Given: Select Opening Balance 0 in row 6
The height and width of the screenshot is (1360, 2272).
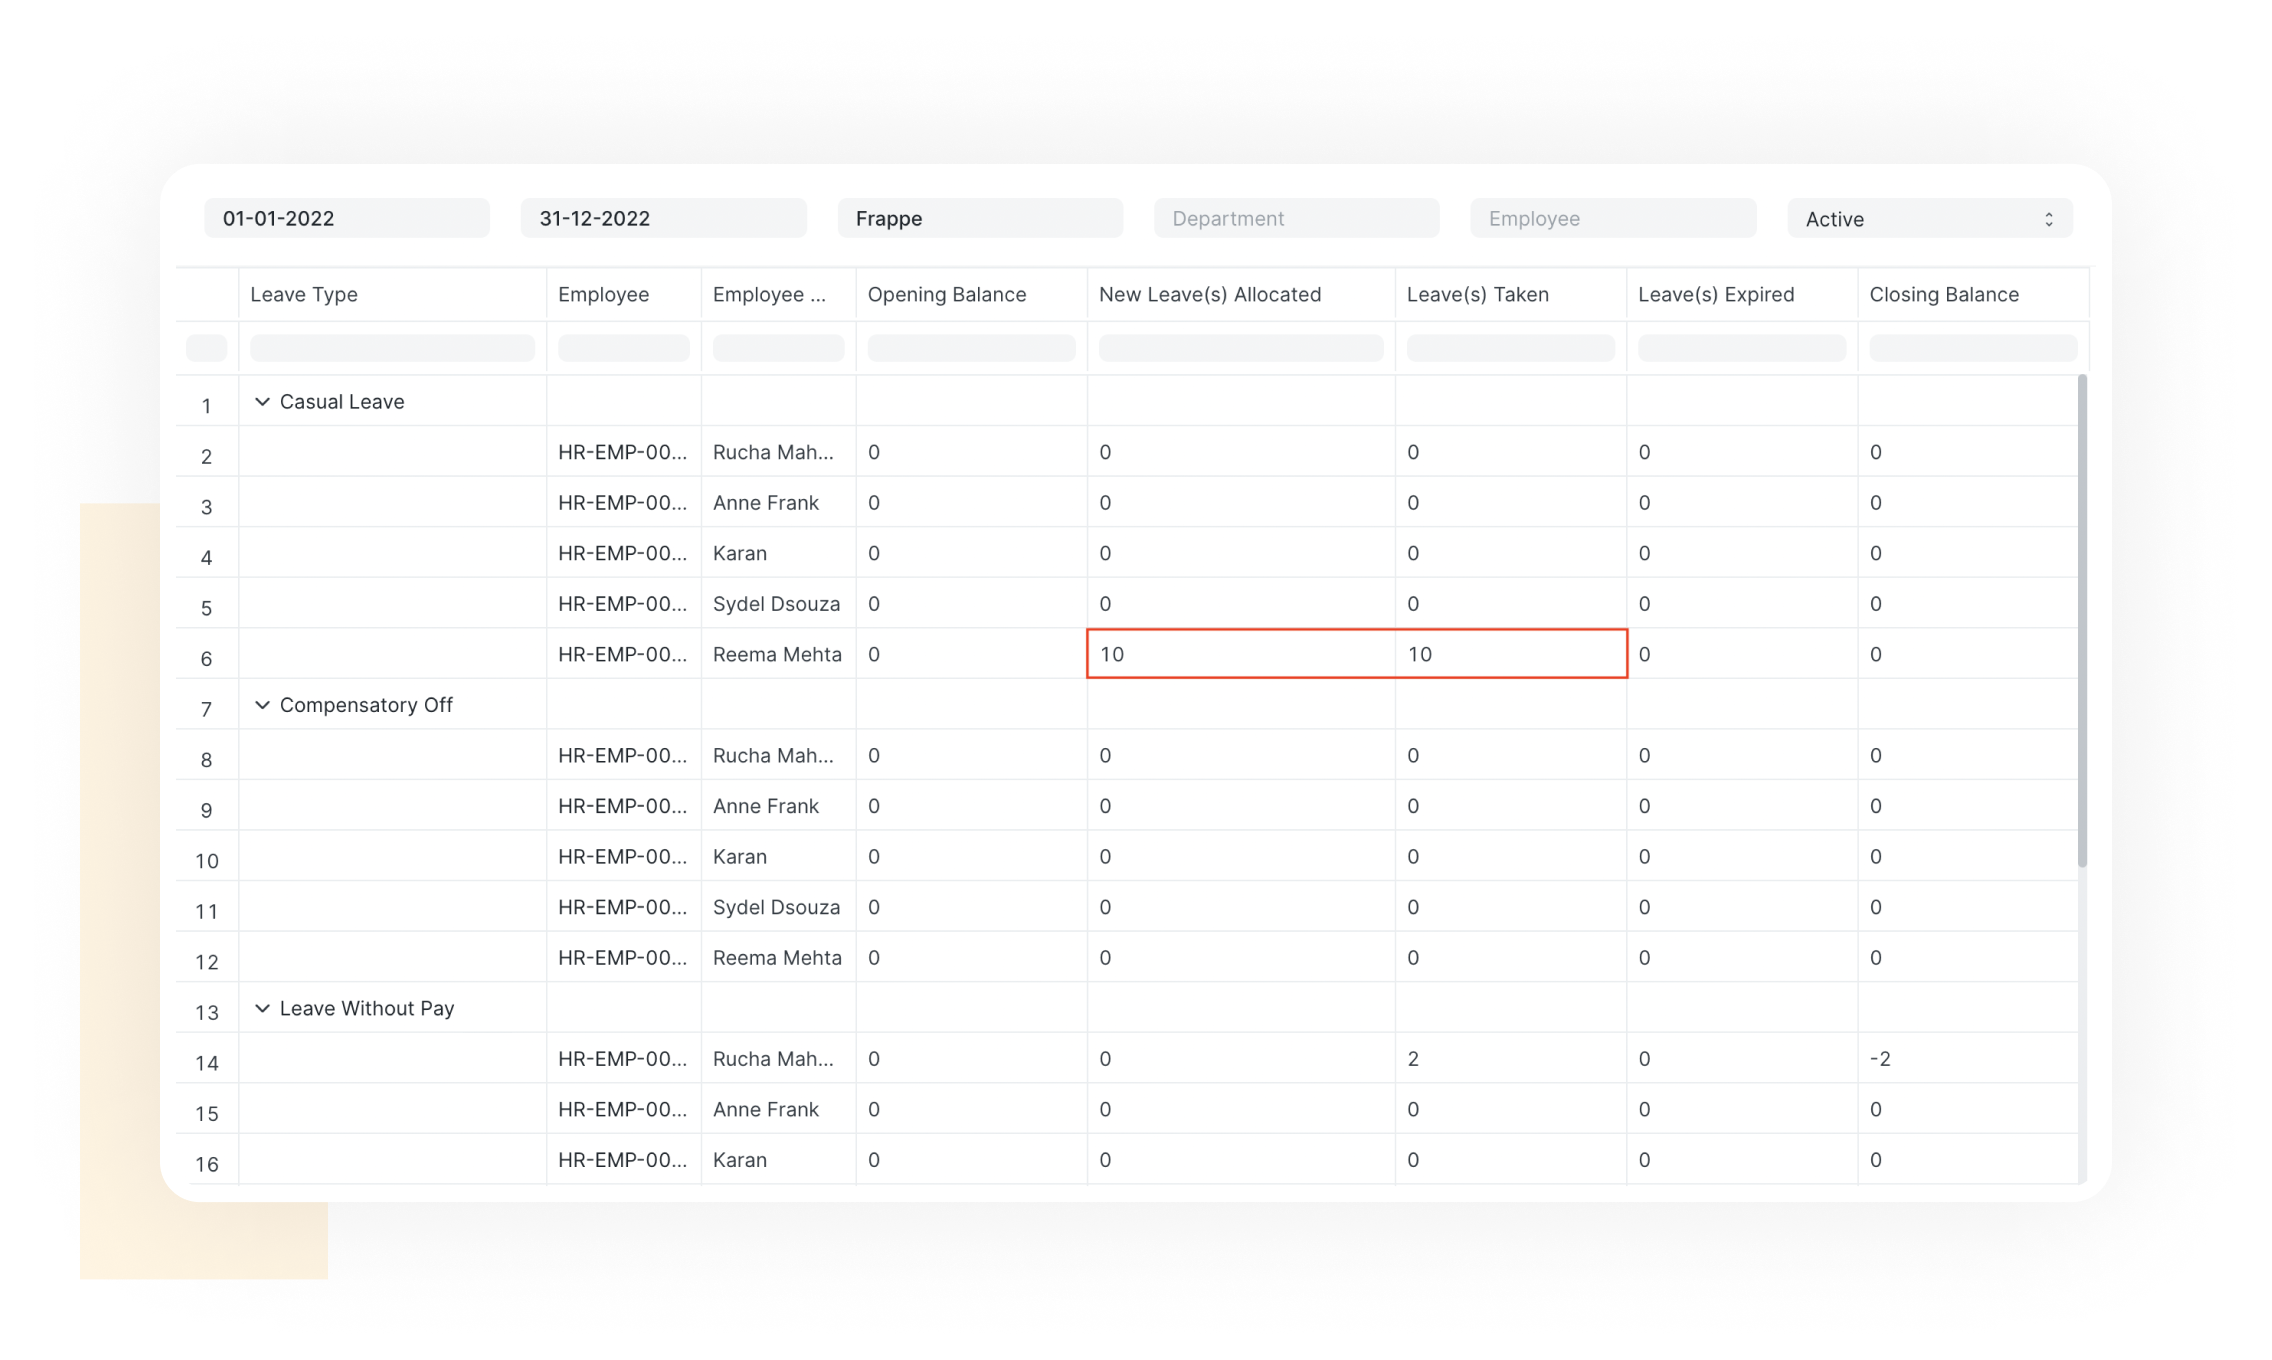Looking at the screenshot, I should [x=971, y=654].
